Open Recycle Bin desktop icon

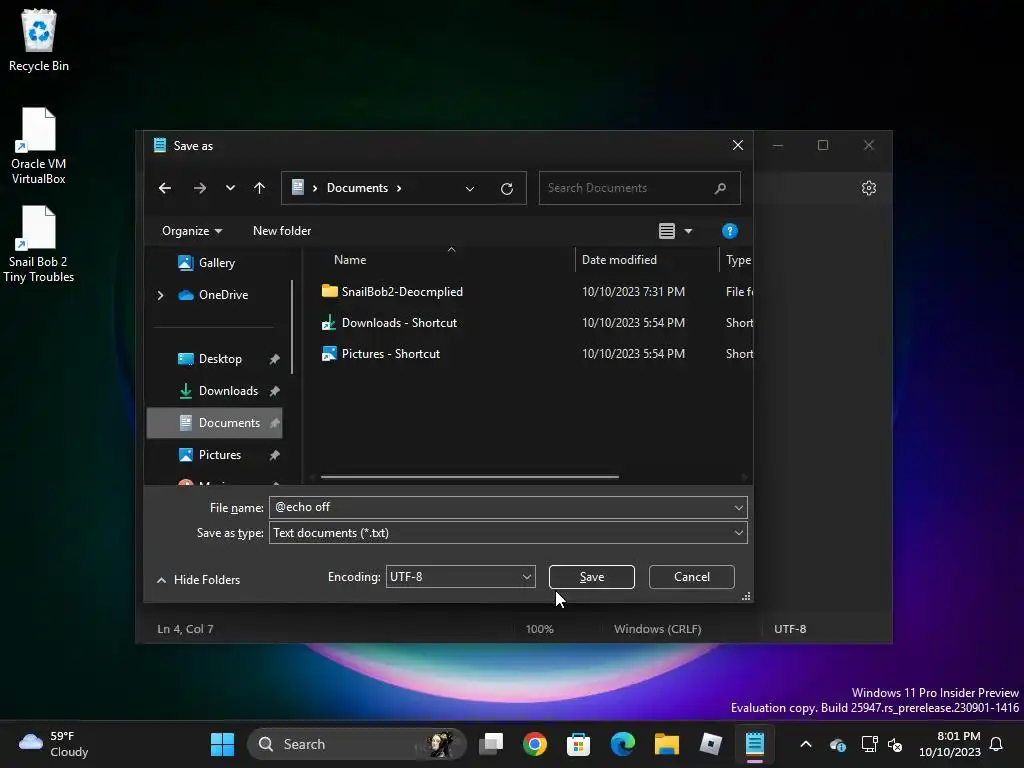click(x=39, y=40)
